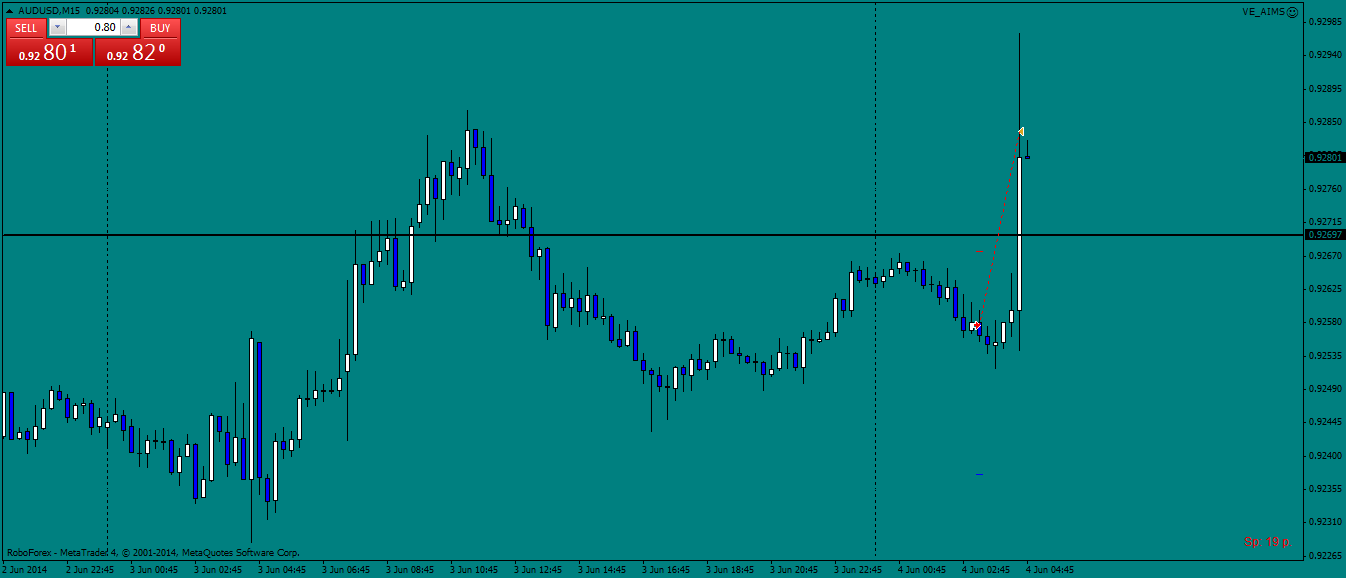Click the 3 Jun 22:45 time label

[x=858, y=570]
